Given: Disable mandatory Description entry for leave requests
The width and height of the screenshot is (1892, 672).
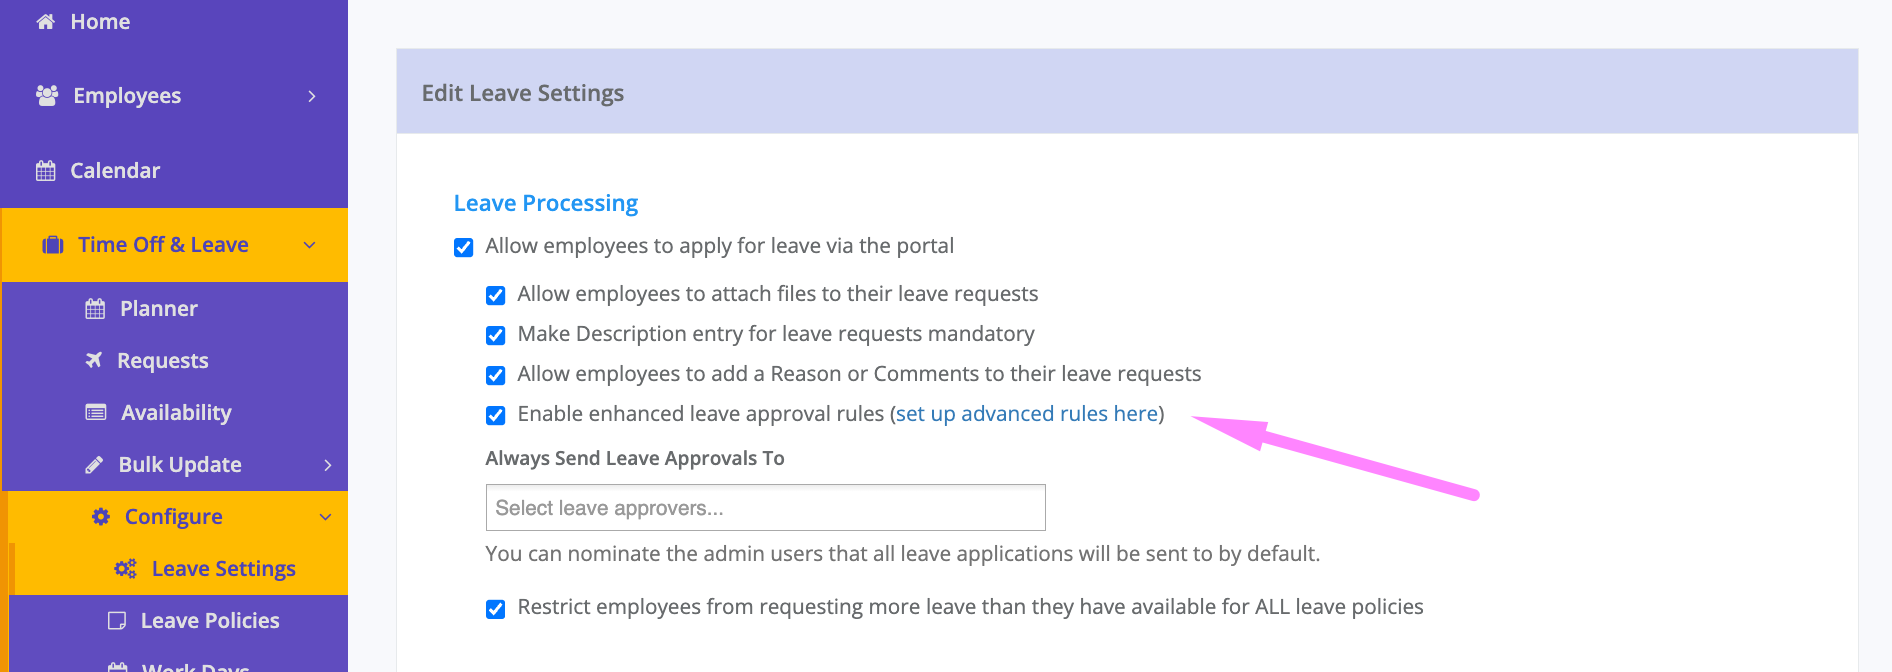Looking at the screenshot, I should 496,334.
